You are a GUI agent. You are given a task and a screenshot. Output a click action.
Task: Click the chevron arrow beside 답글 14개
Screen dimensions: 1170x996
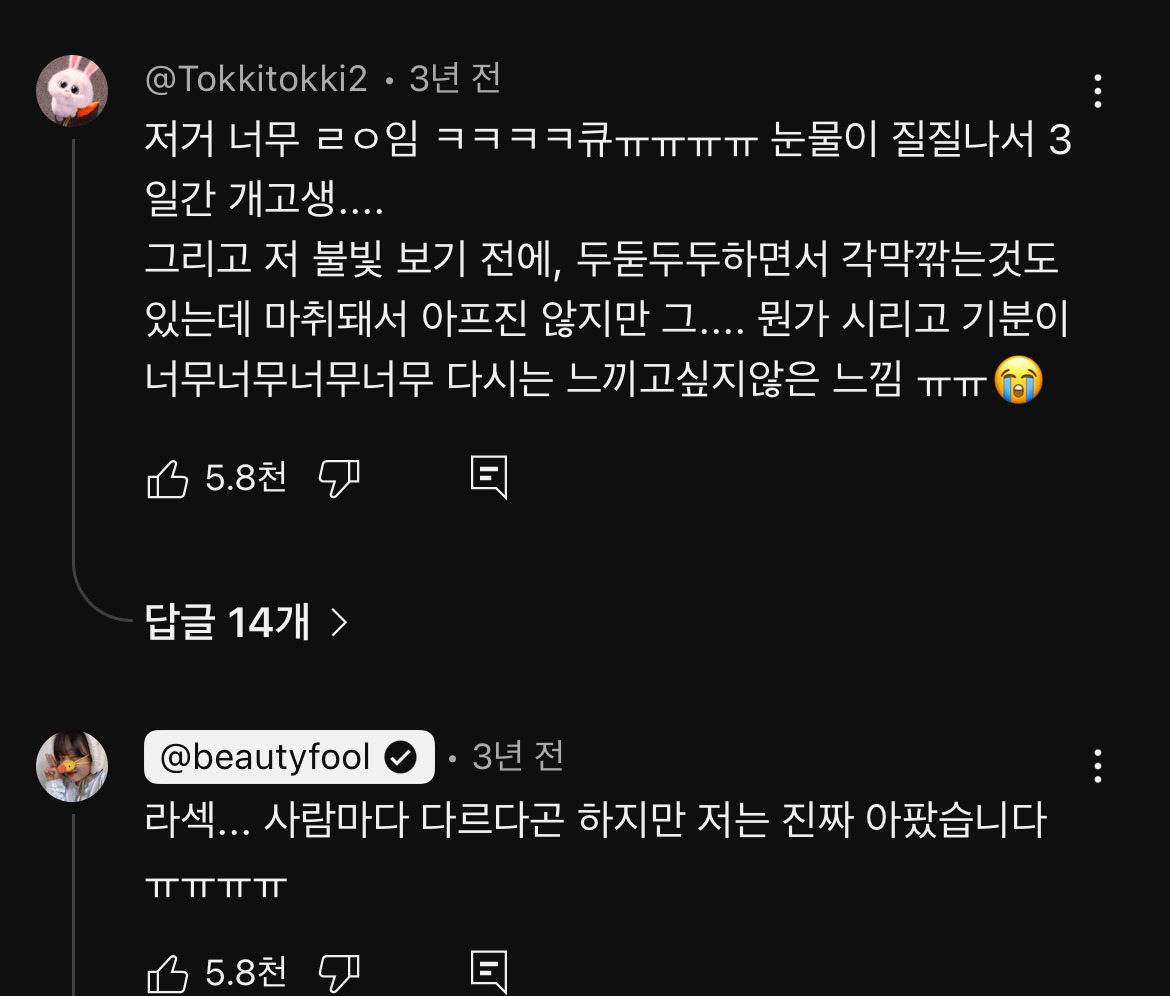pos(339,623)
